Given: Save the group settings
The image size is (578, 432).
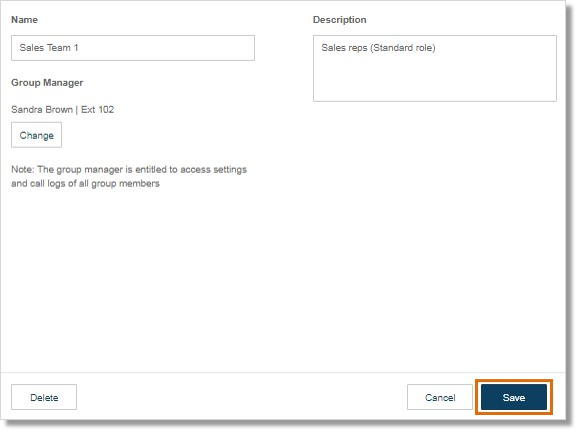Looking at the screenshot, I should [x=514, y=397].
